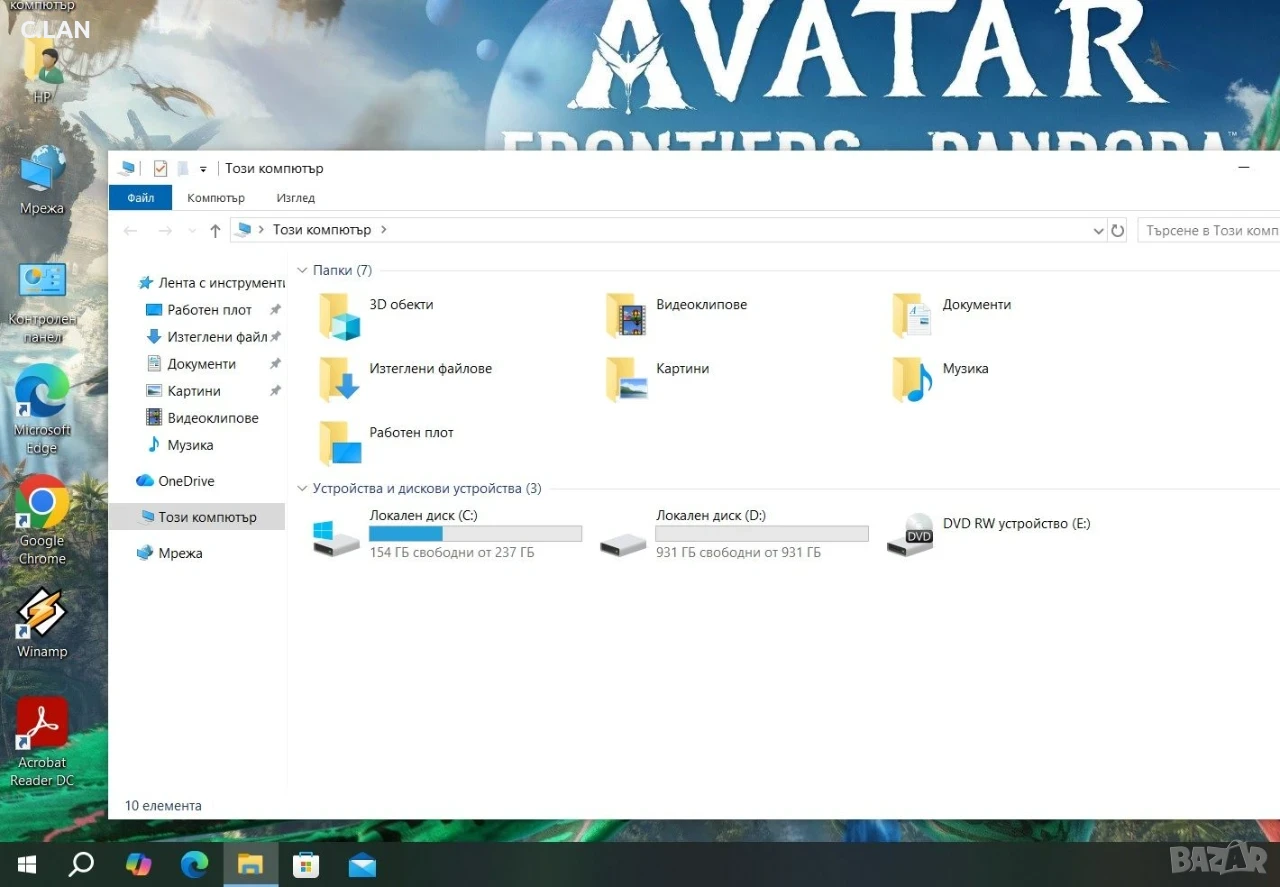Select Лента с инструменти in navigation pane

click(x=210, y=283)
